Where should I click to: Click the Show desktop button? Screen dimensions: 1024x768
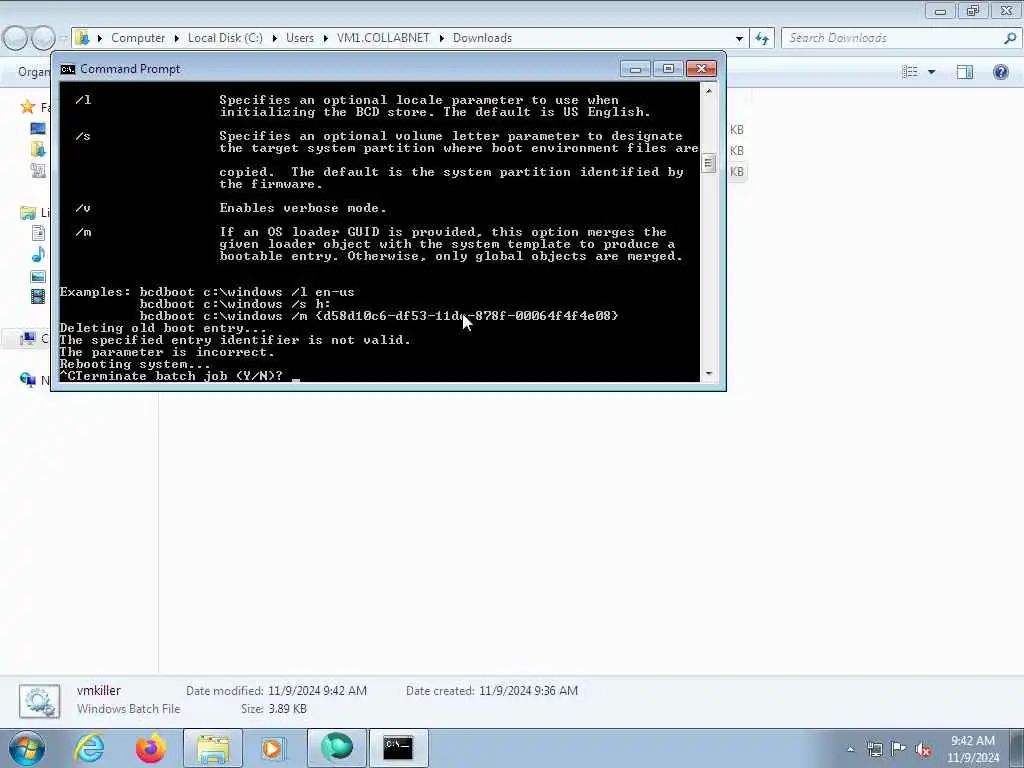1017,748
